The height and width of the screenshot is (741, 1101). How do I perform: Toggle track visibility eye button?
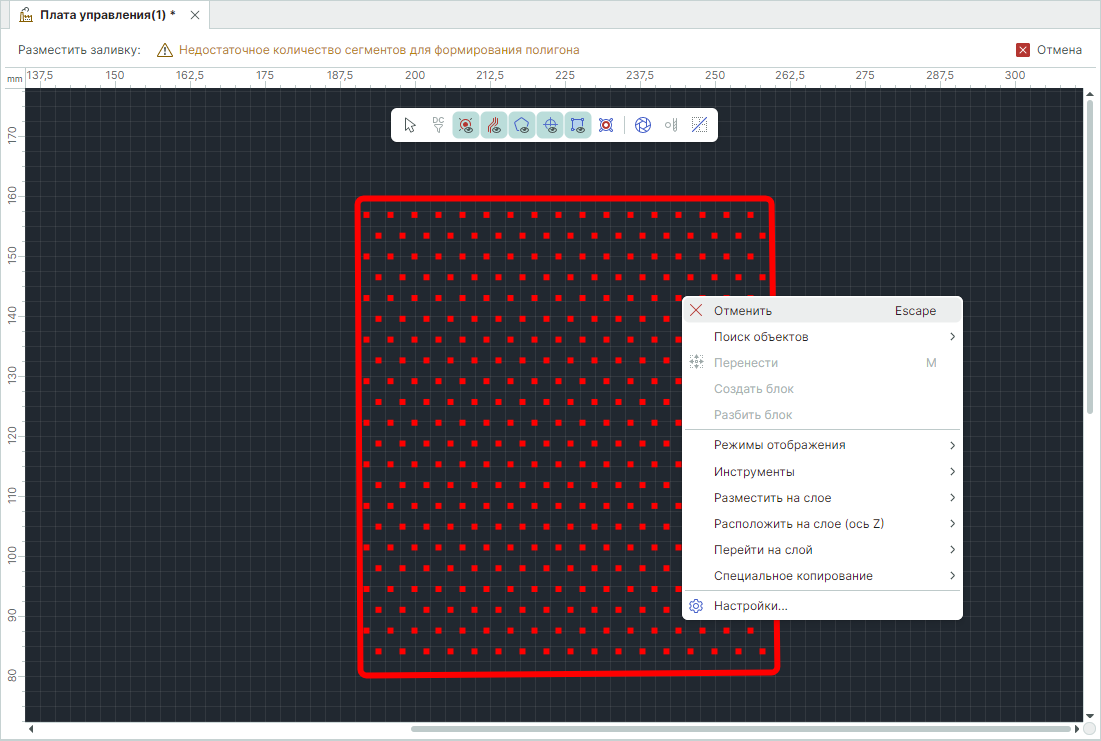[x=494, y=125]
